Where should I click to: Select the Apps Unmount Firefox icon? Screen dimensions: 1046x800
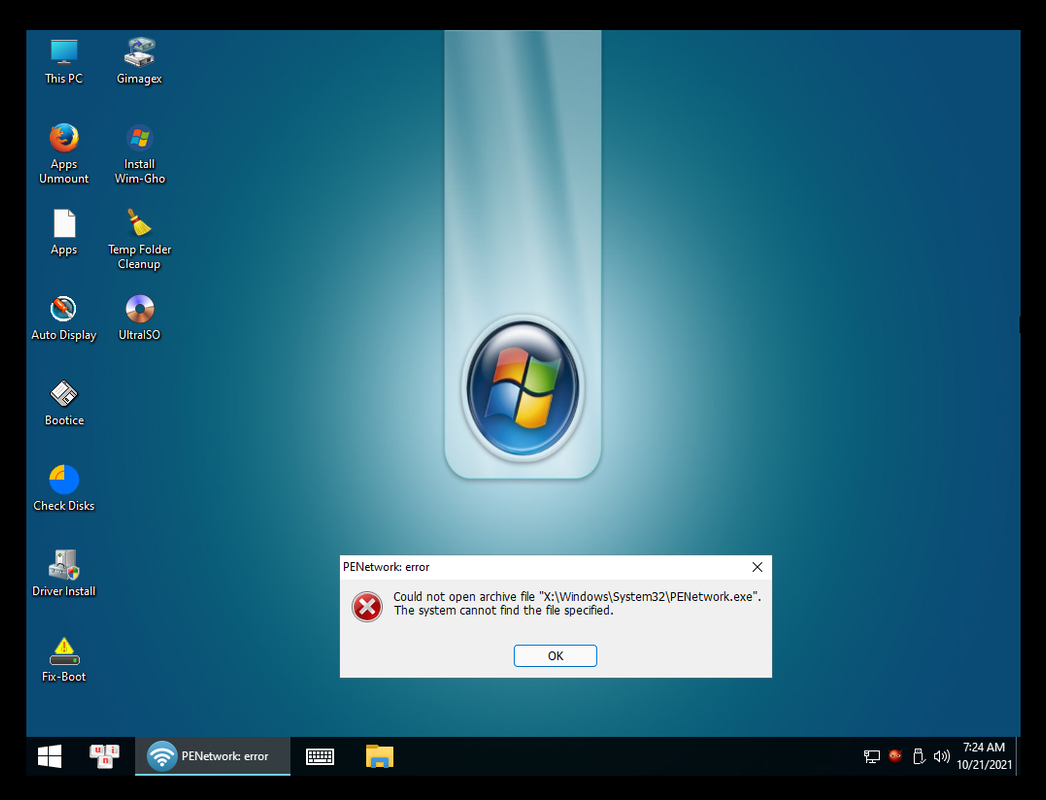click(x=64, y=153)
